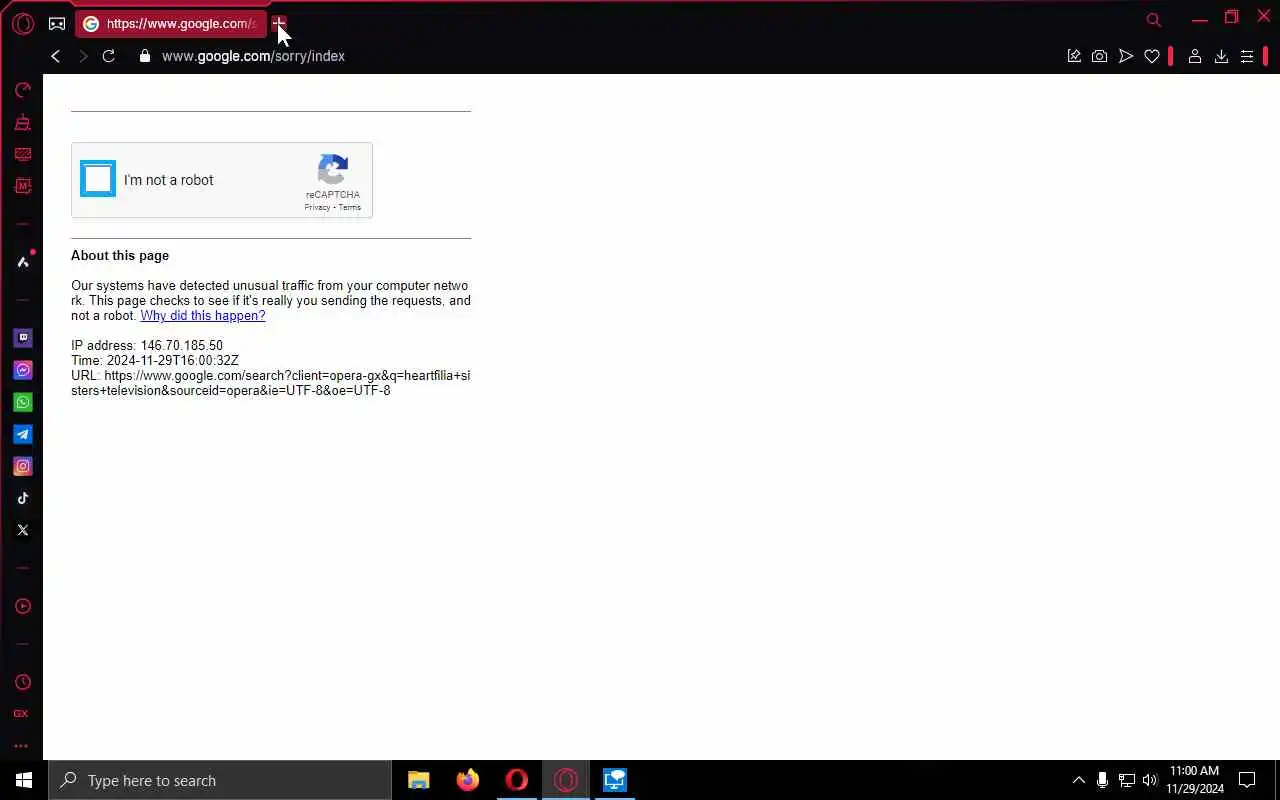Bookmark page with heart icon
This screenshot has width=1280, height=800.
click(x=1152, y=56)
